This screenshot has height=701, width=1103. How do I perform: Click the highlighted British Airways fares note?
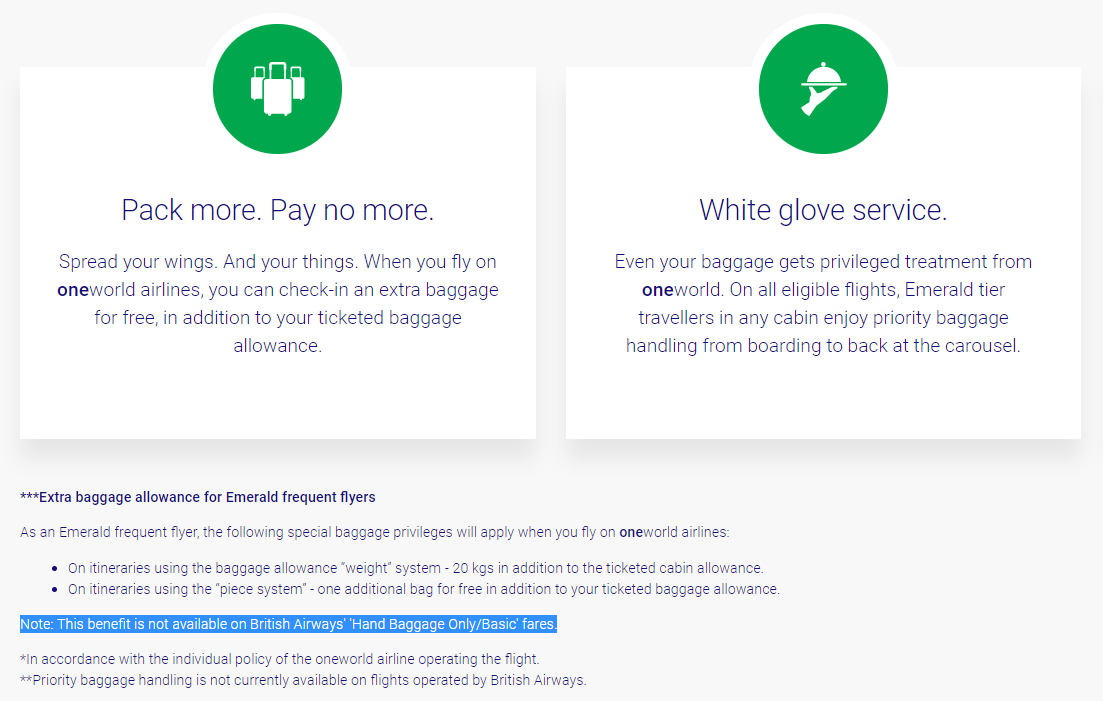(x=288, y=624)
